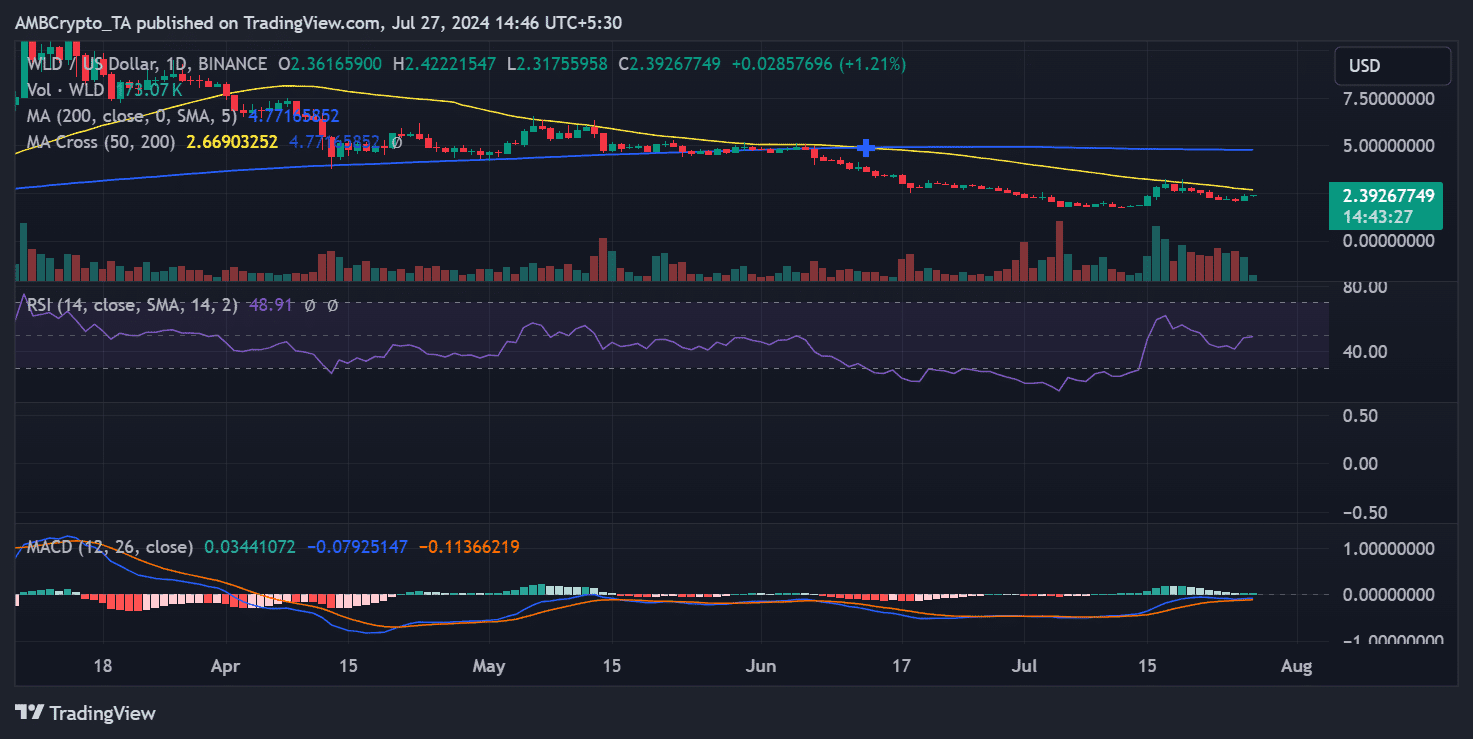Image resolution: width=1473 pixels, height=739 pixels.
Task: Click the RSI value 48.91
Action: tap(270, 305)
